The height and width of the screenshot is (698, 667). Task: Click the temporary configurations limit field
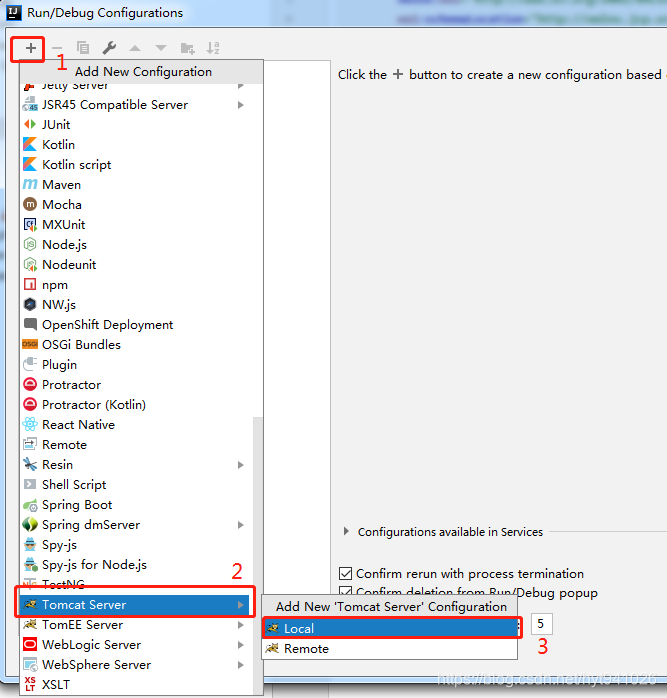(x=541, y=624)
